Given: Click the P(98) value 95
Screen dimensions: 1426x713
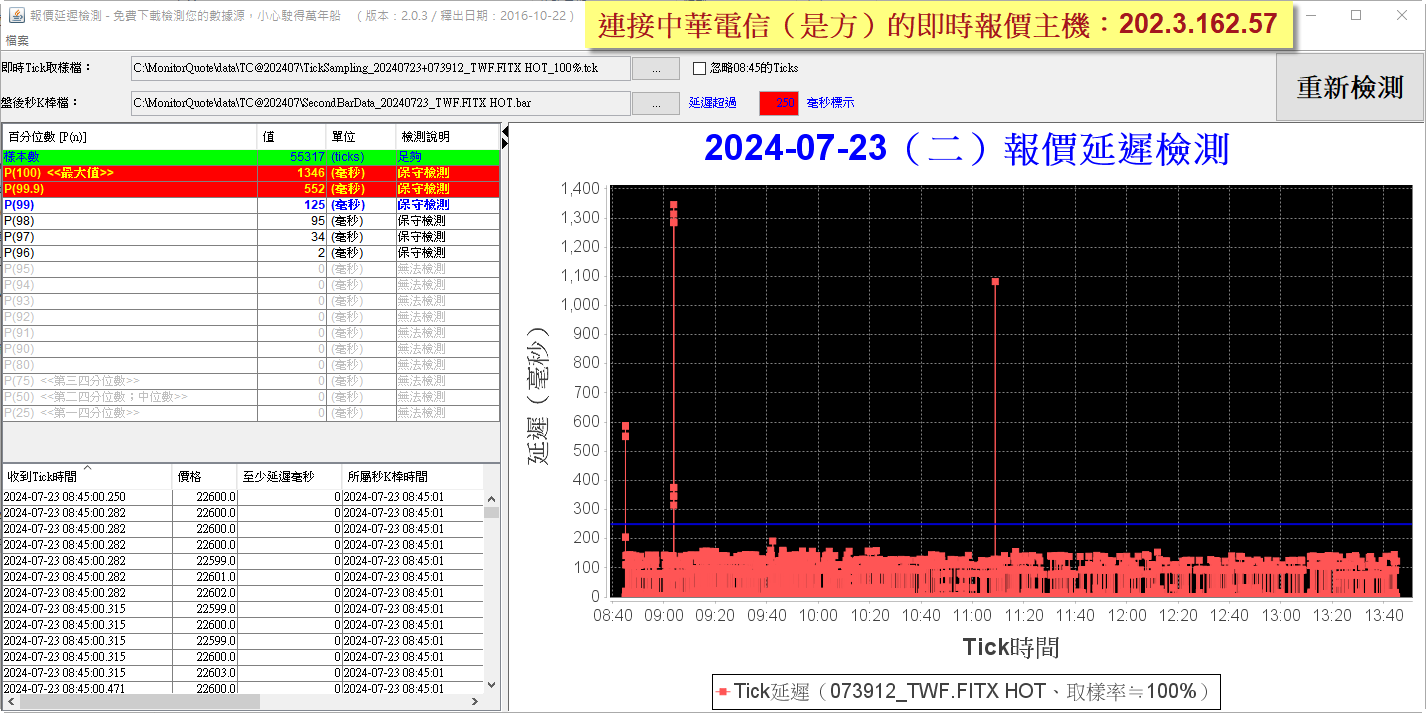Looking at the screenshot, I should coord(318,221).
